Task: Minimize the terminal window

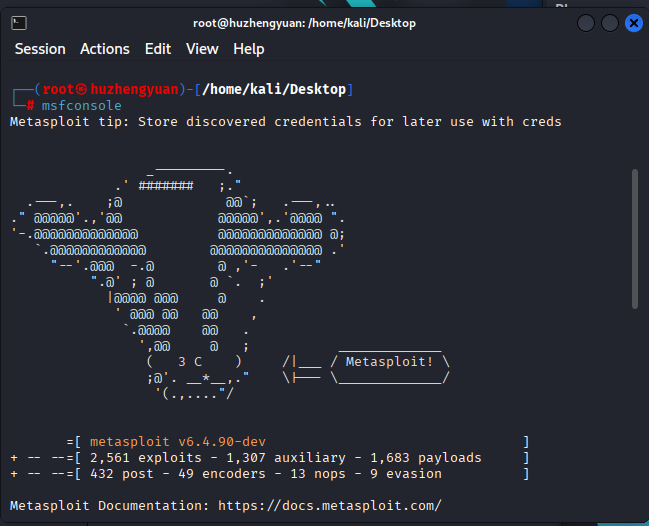Action: coord(586,23)
